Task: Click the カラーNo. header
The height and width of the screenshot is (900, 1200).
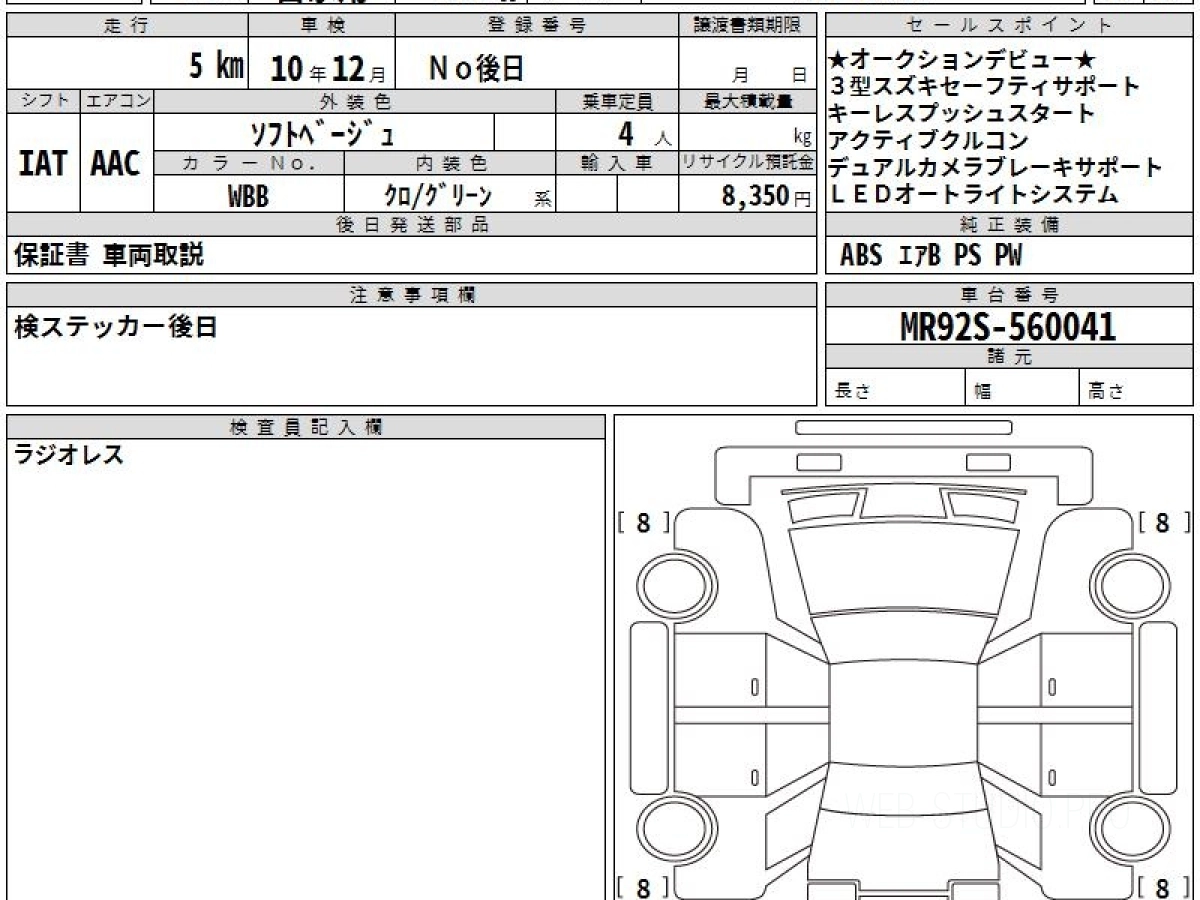Action: pyautogui.click(x=250, y=163)
